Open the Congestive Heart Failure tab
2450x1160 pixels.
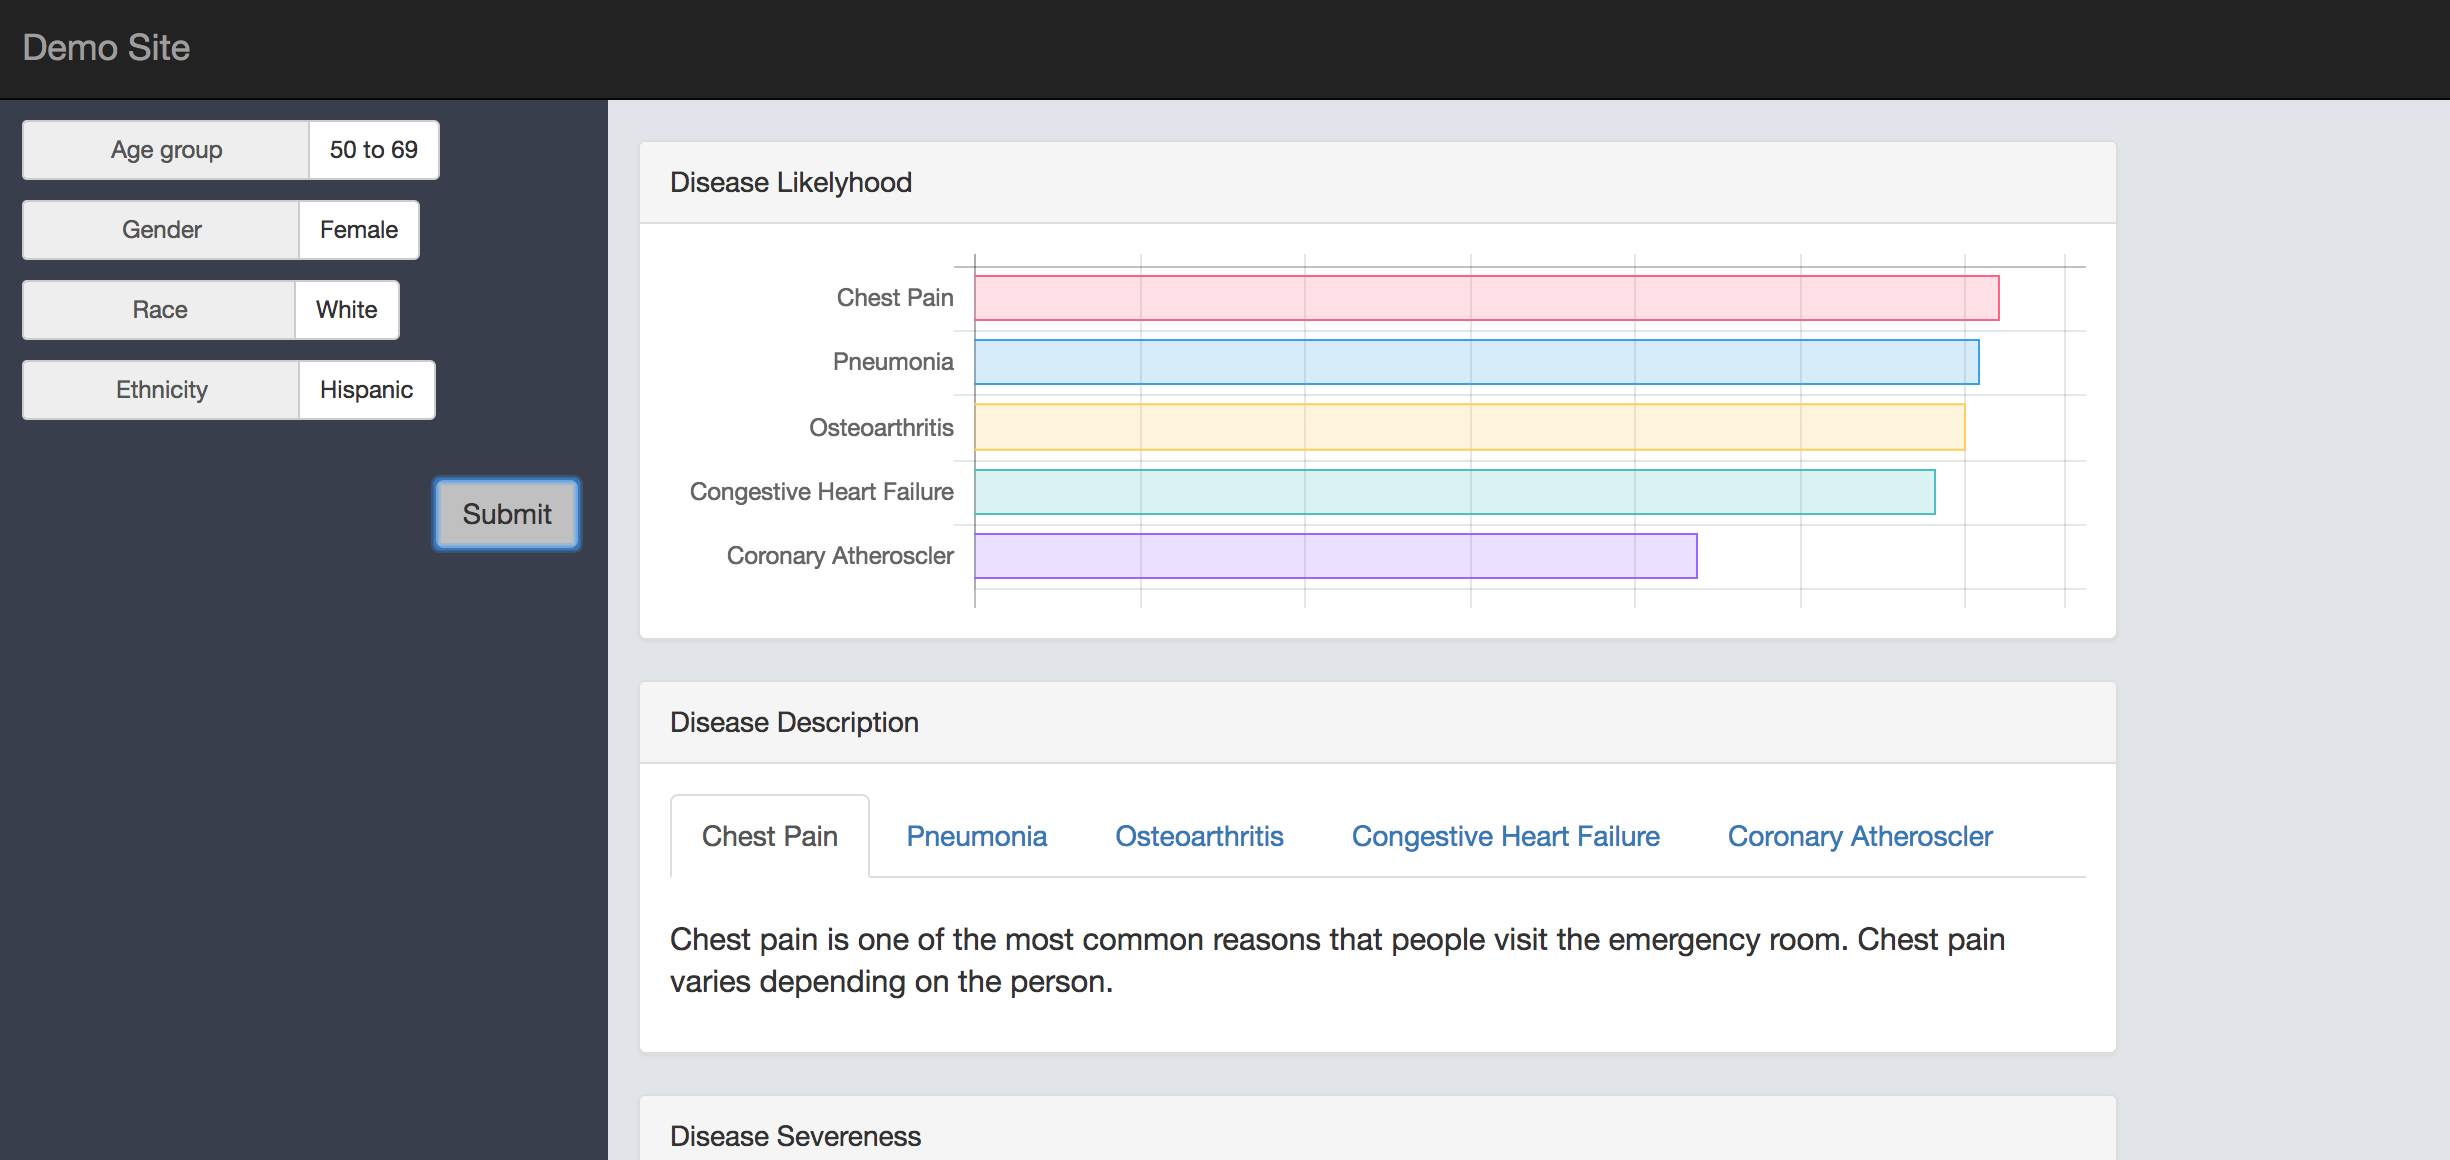click(1505, 836)
